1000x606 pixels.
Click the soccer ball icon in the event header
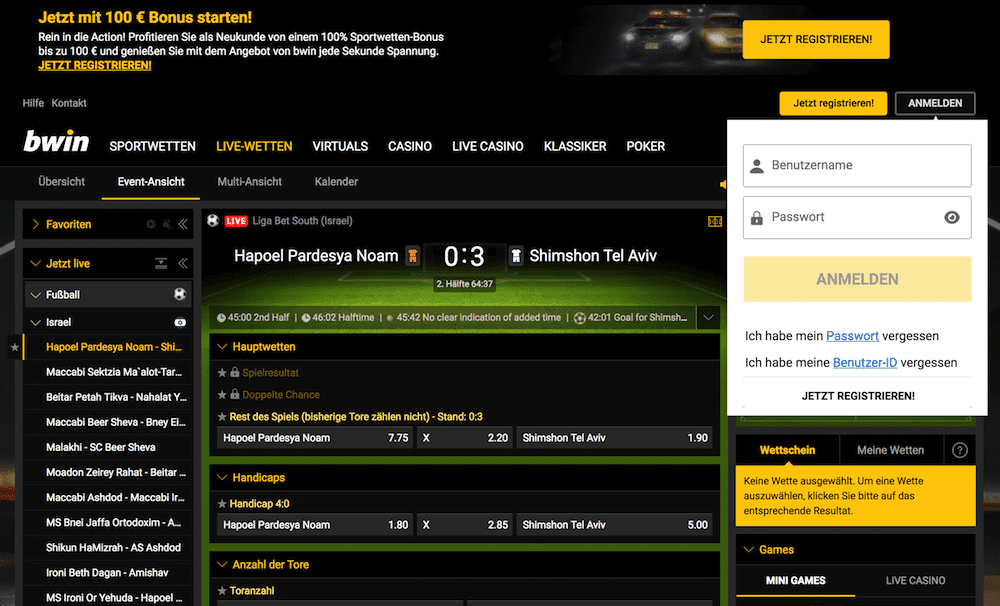pyautogui.click(x=213, y=221)
